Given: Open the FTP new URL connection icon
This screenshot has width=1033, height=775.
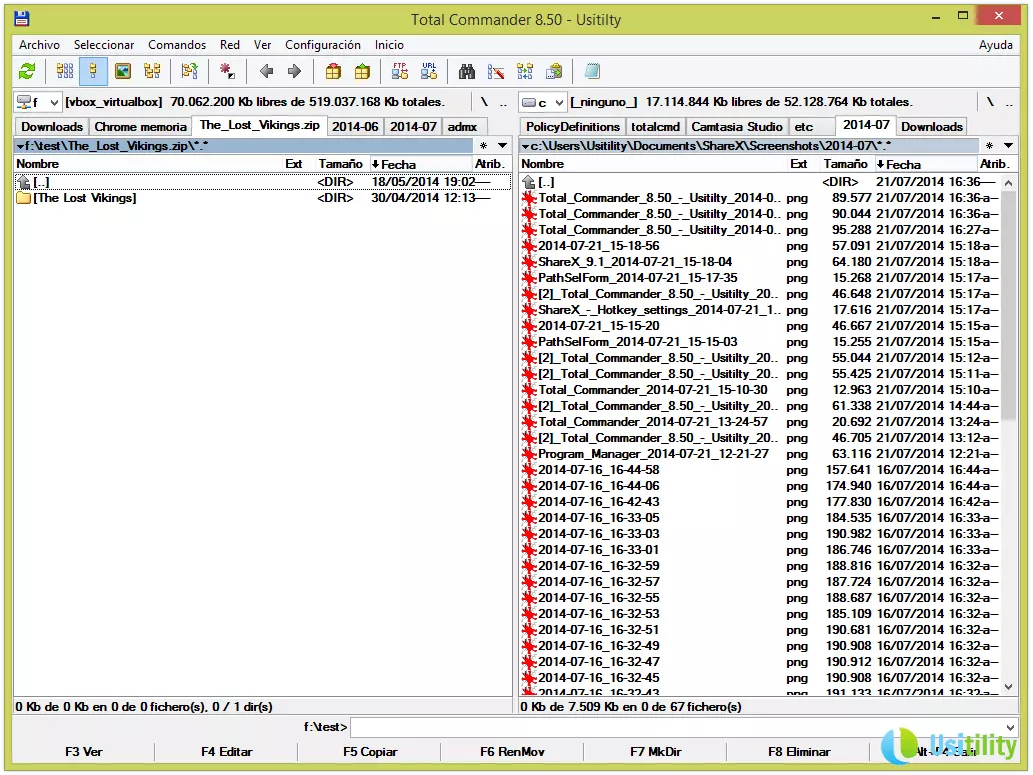Looking at the screenshot, I should 429,71.
